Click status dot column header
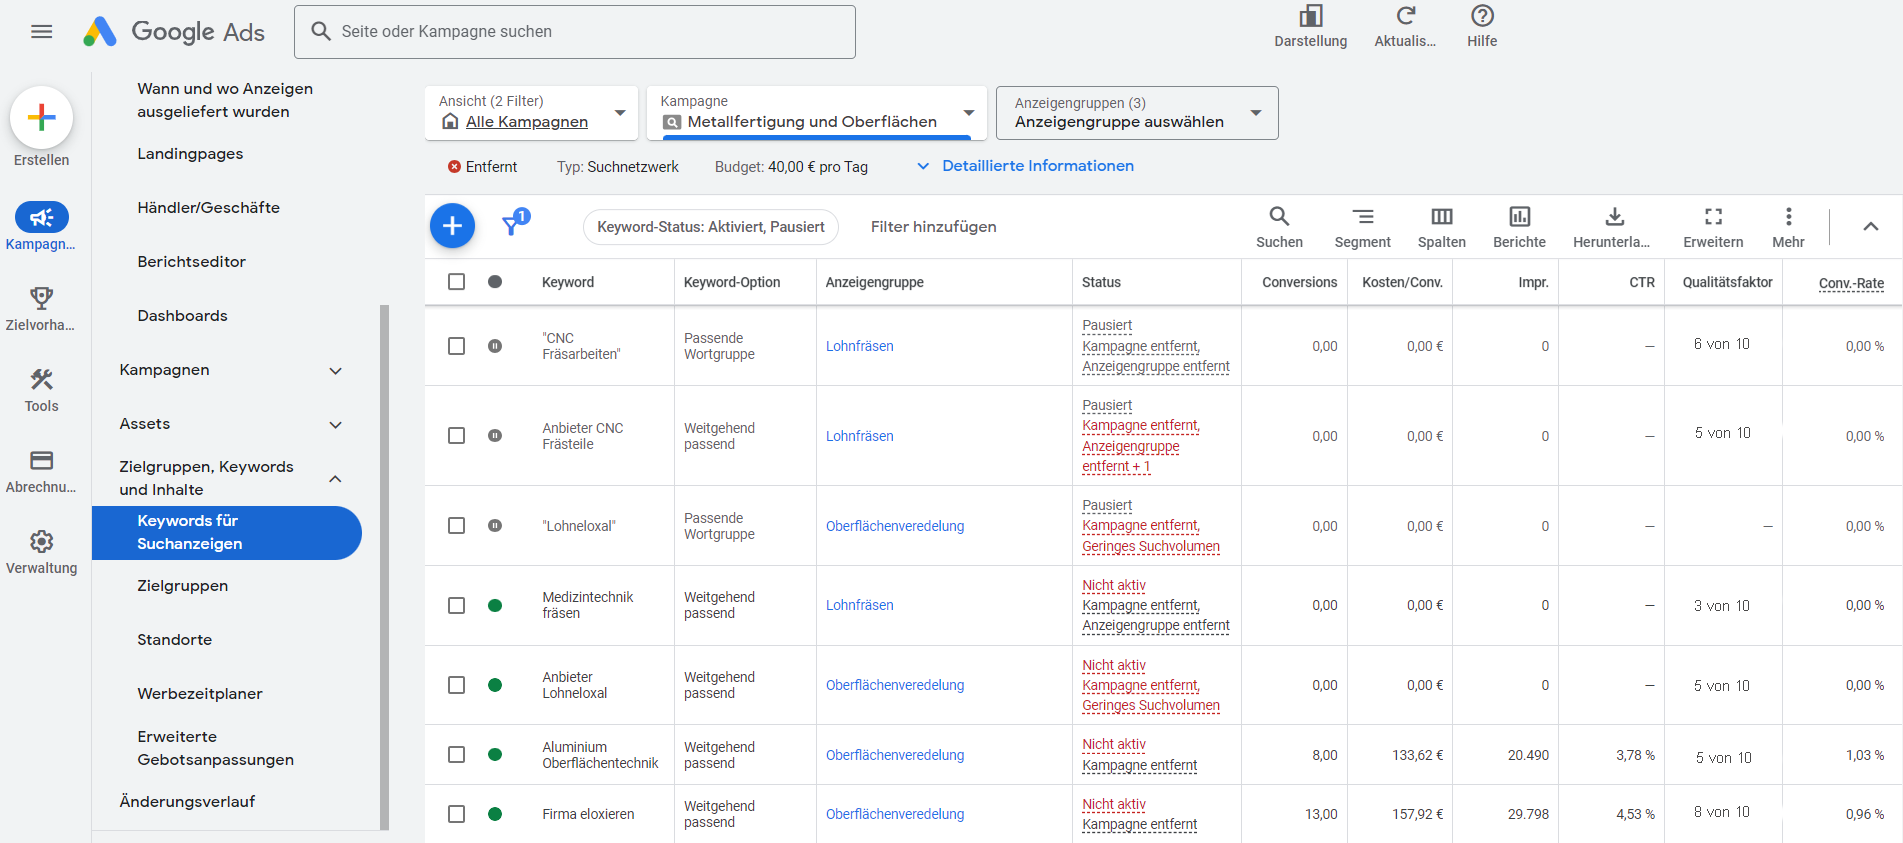Image resolution: width=1903 pixels, height=843 pixels. point(495,282)
